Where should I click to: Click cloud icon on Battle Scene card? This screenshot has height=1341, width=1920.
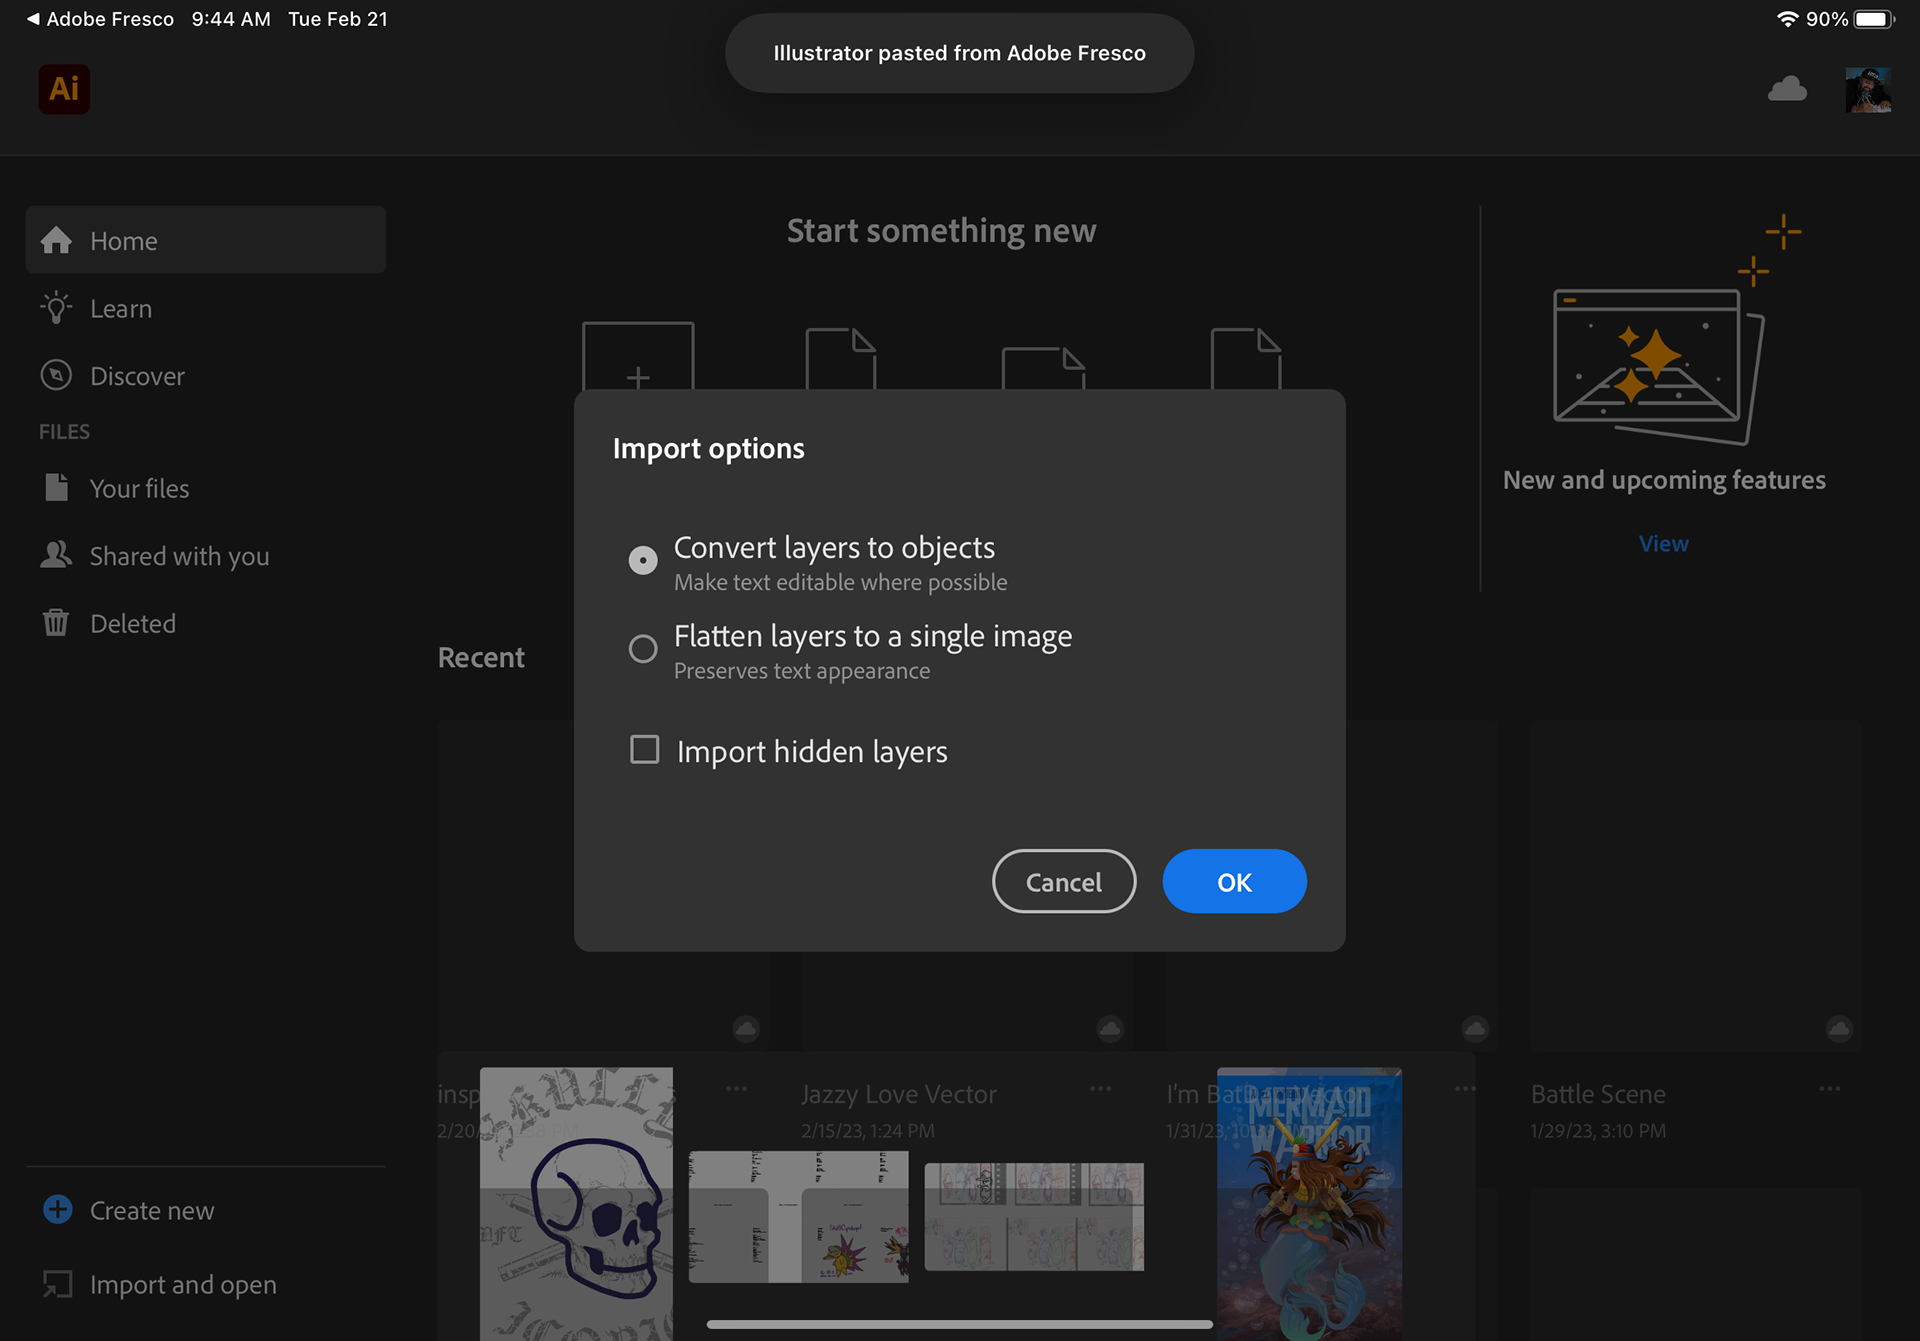[x=1839, y=1028]
